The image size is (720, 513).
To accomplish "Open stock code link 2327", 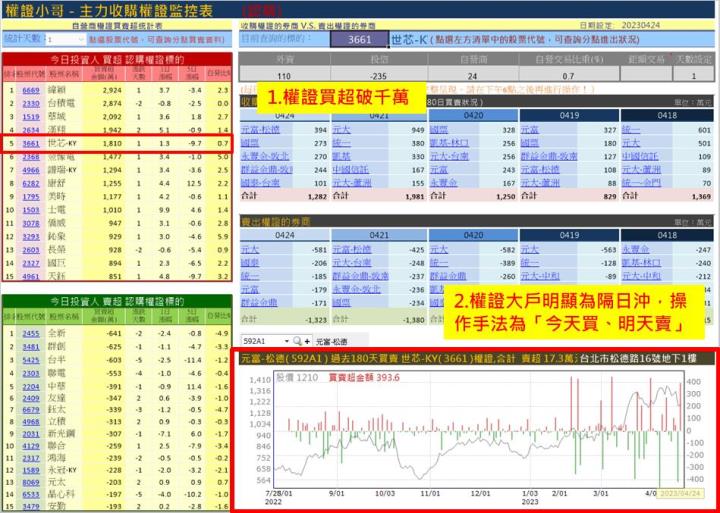I will click(31, 263).
